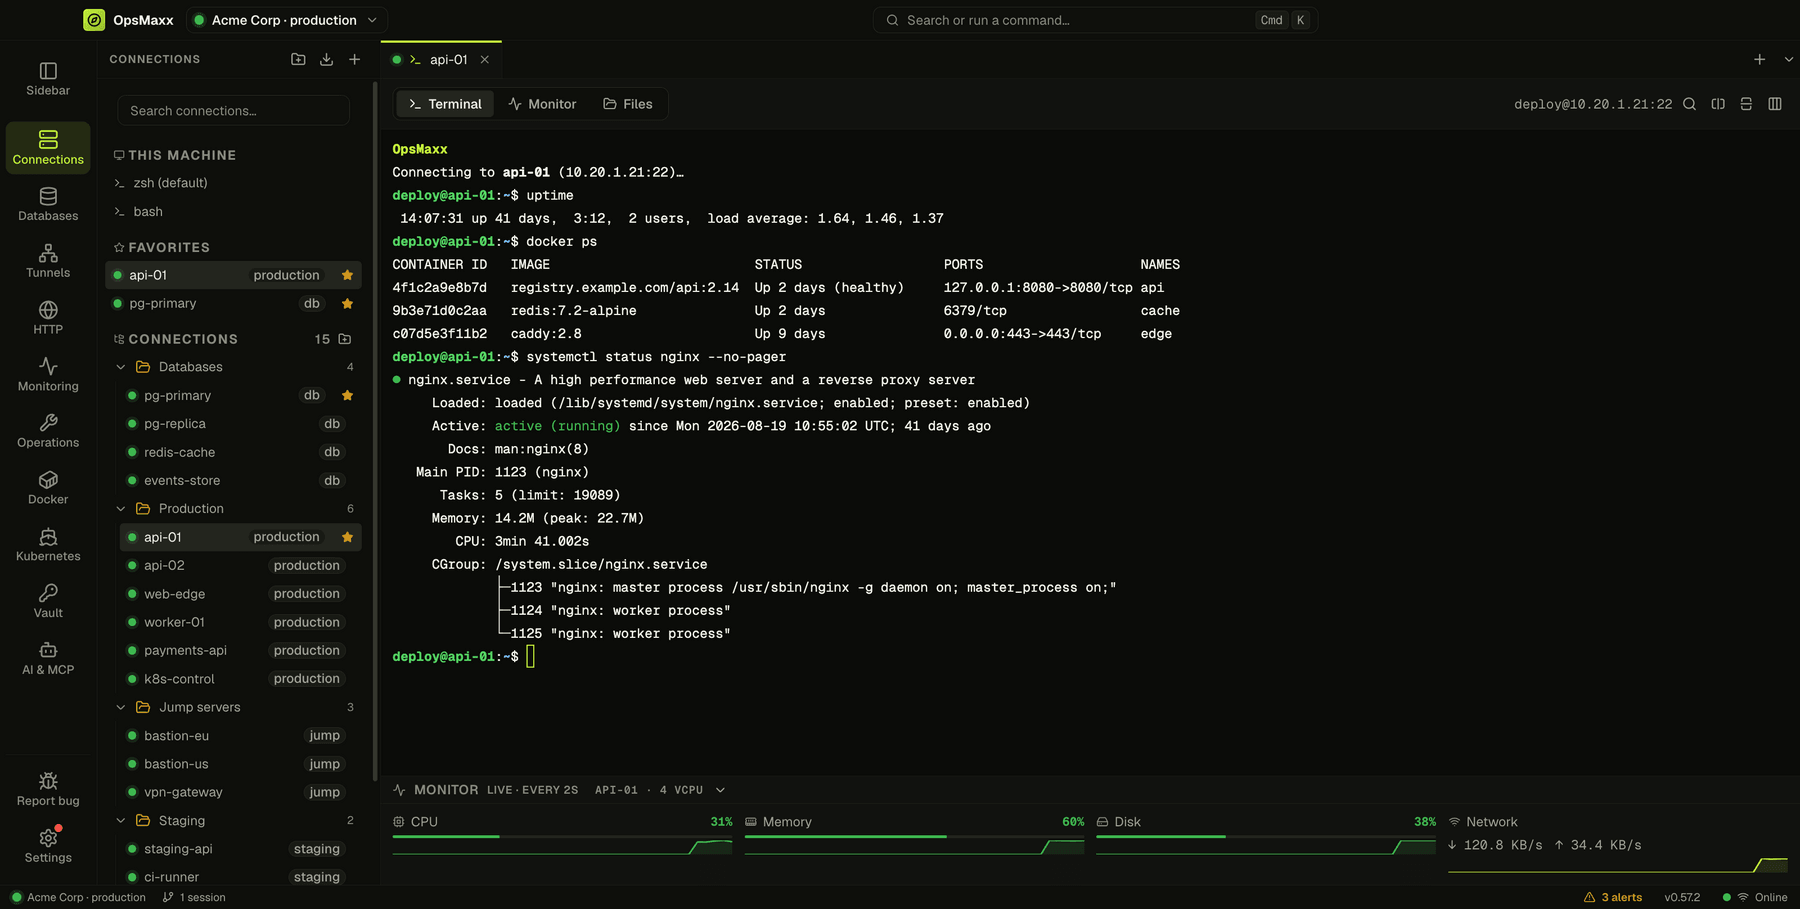Open the Operations section
Viewport: 1800px width, 909px height.
point(48,431)
